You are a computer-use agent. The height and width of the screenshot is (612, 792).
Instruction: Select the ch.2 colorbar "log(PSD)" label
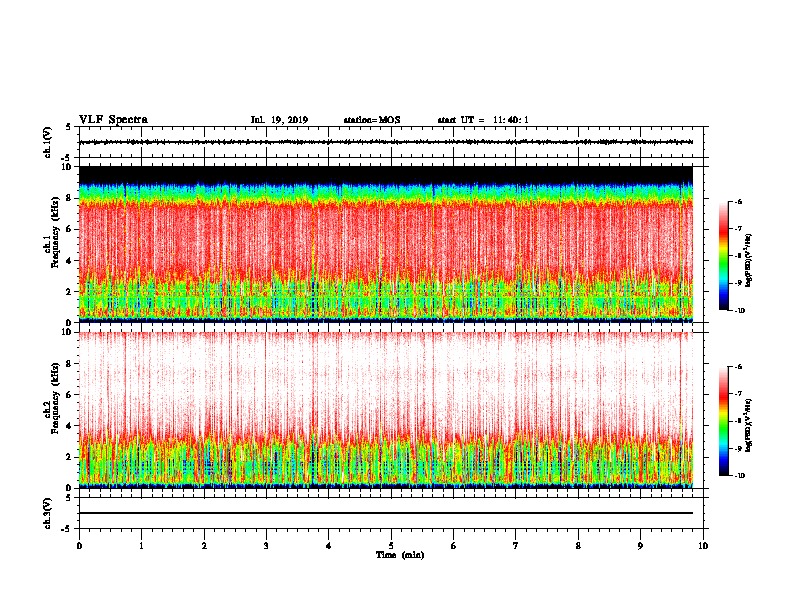(x=749, y=425)
